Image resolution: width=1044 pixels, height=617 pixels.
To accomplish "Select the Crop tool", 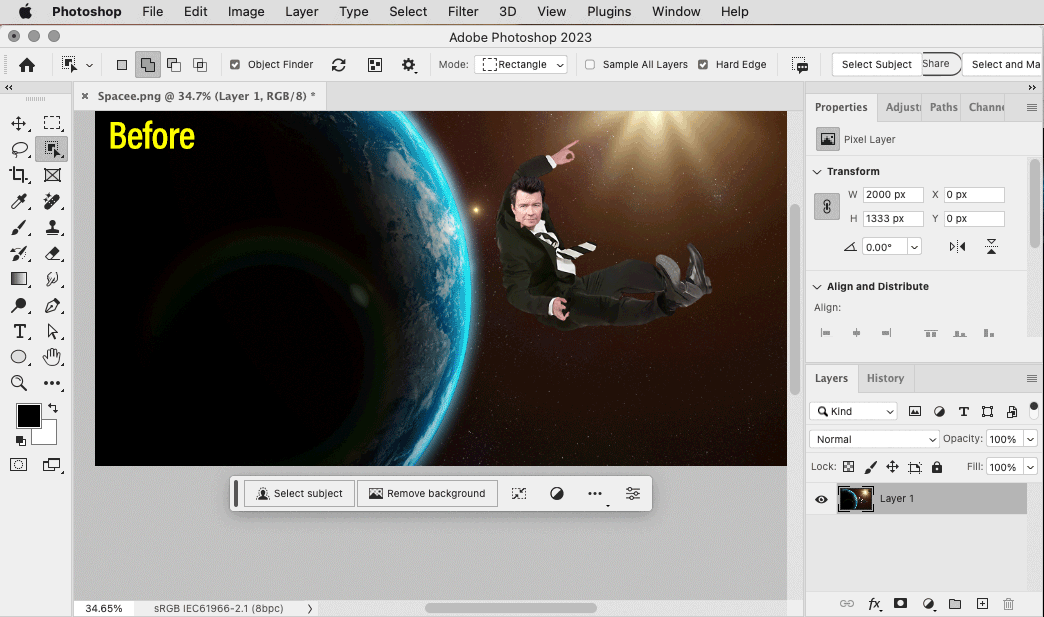I will click(x=18, y=175).
